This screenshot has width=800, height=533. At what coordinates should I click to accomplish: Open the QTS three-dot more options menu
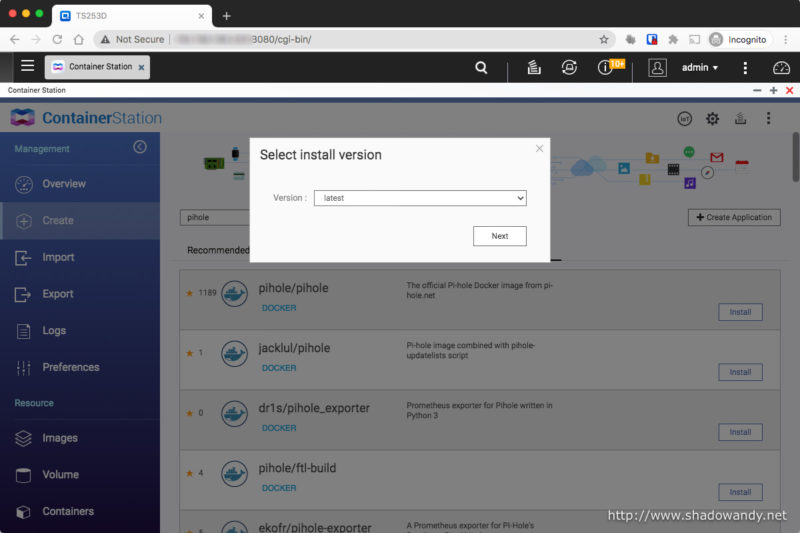[745, 67]
